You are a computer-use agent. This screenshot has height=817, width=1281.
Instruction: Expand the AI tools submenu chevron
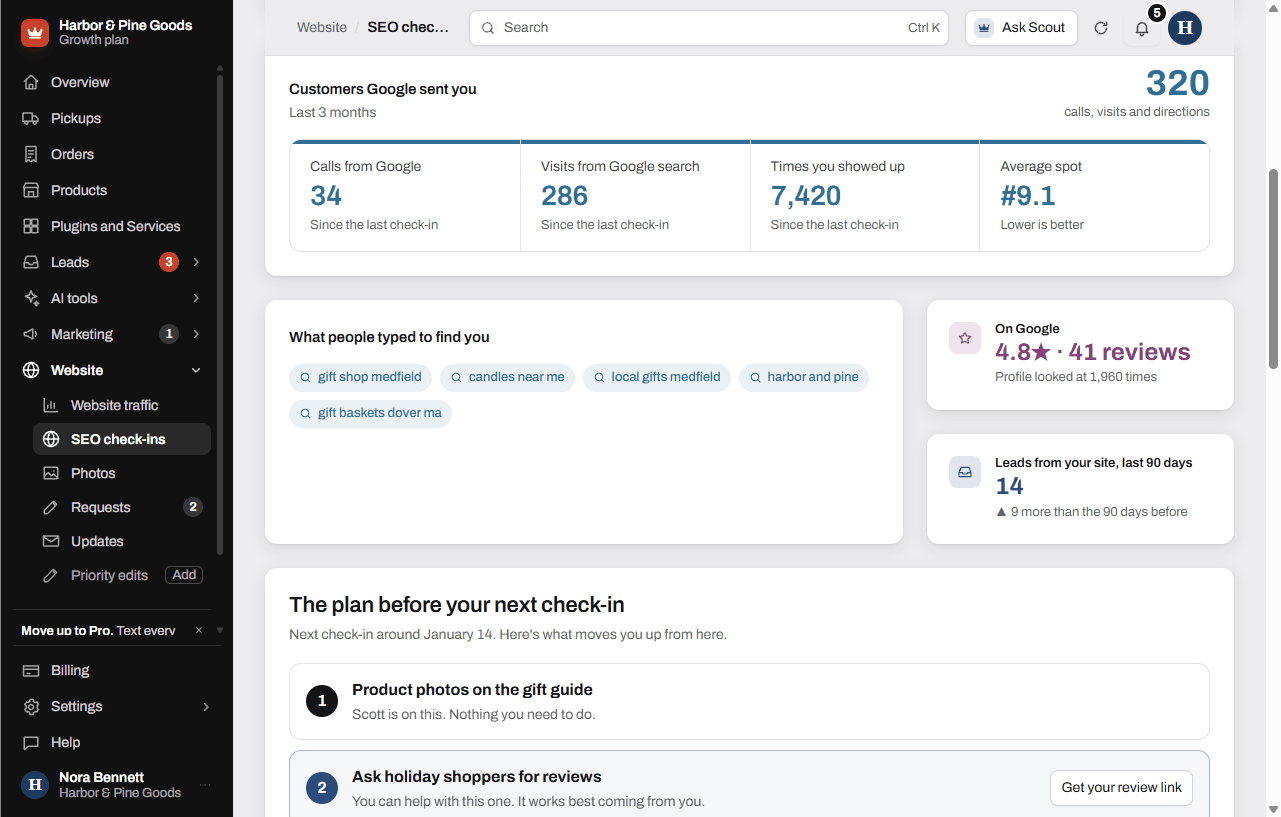tap(196, 298)
